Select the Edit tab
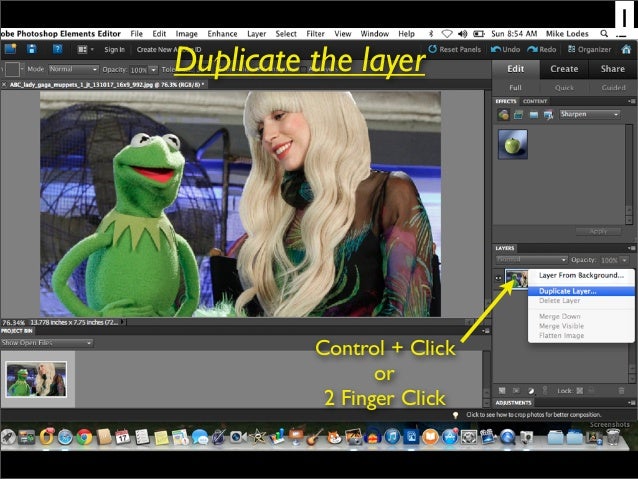This screenshot has width=638, height=479. click(x=516, y=69)
